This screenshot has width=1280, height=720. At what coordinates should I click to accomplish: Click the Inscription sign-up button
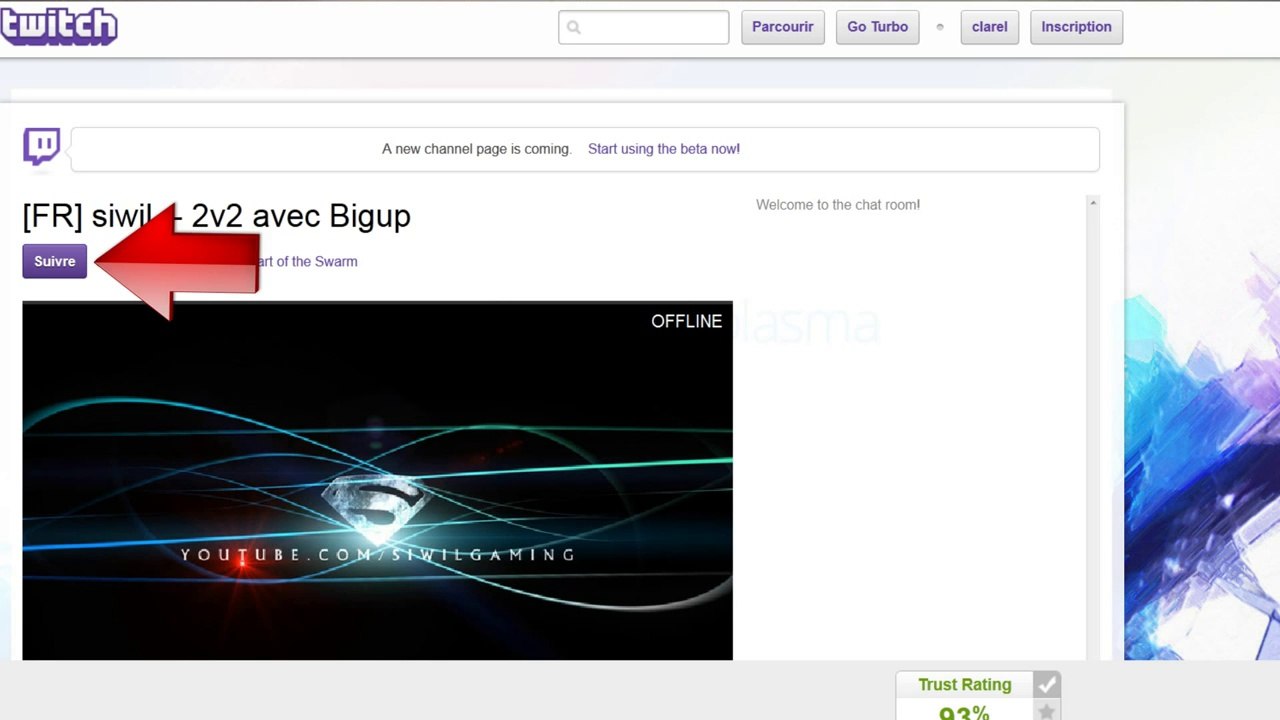[x=1076, y=27]
